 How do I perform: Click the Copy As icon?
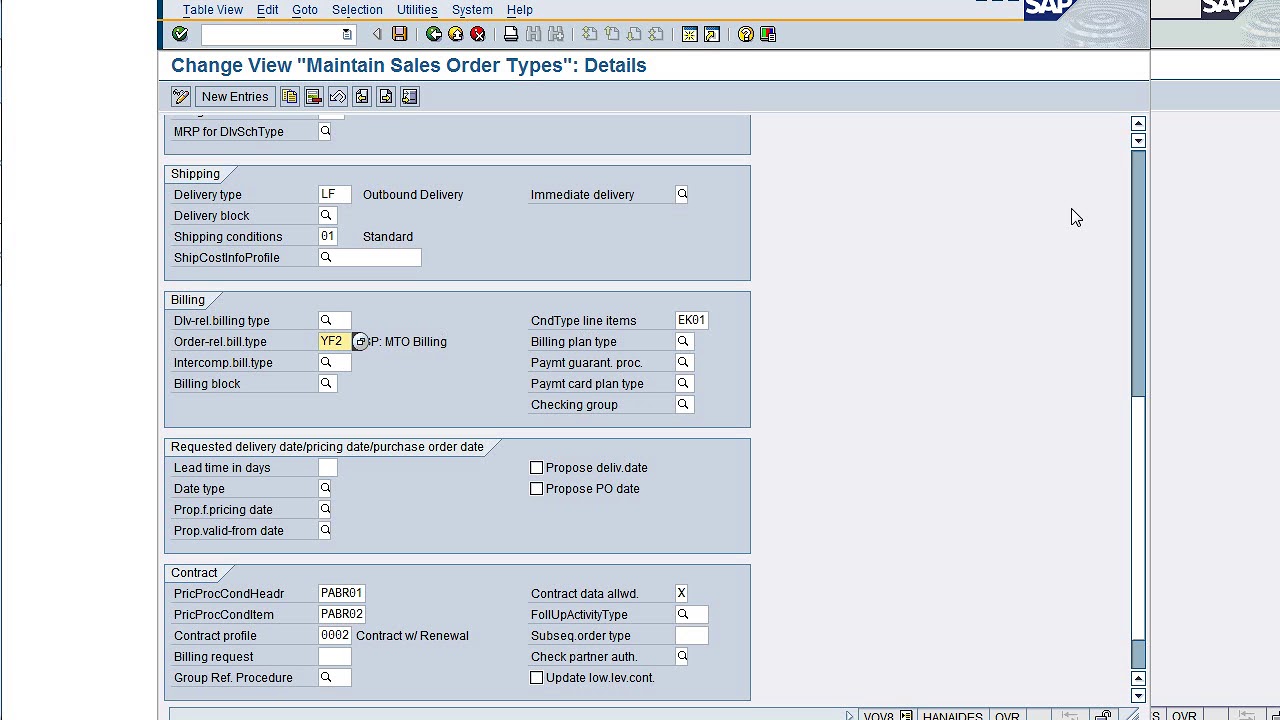pyautogui.click(x=289, y=96)
